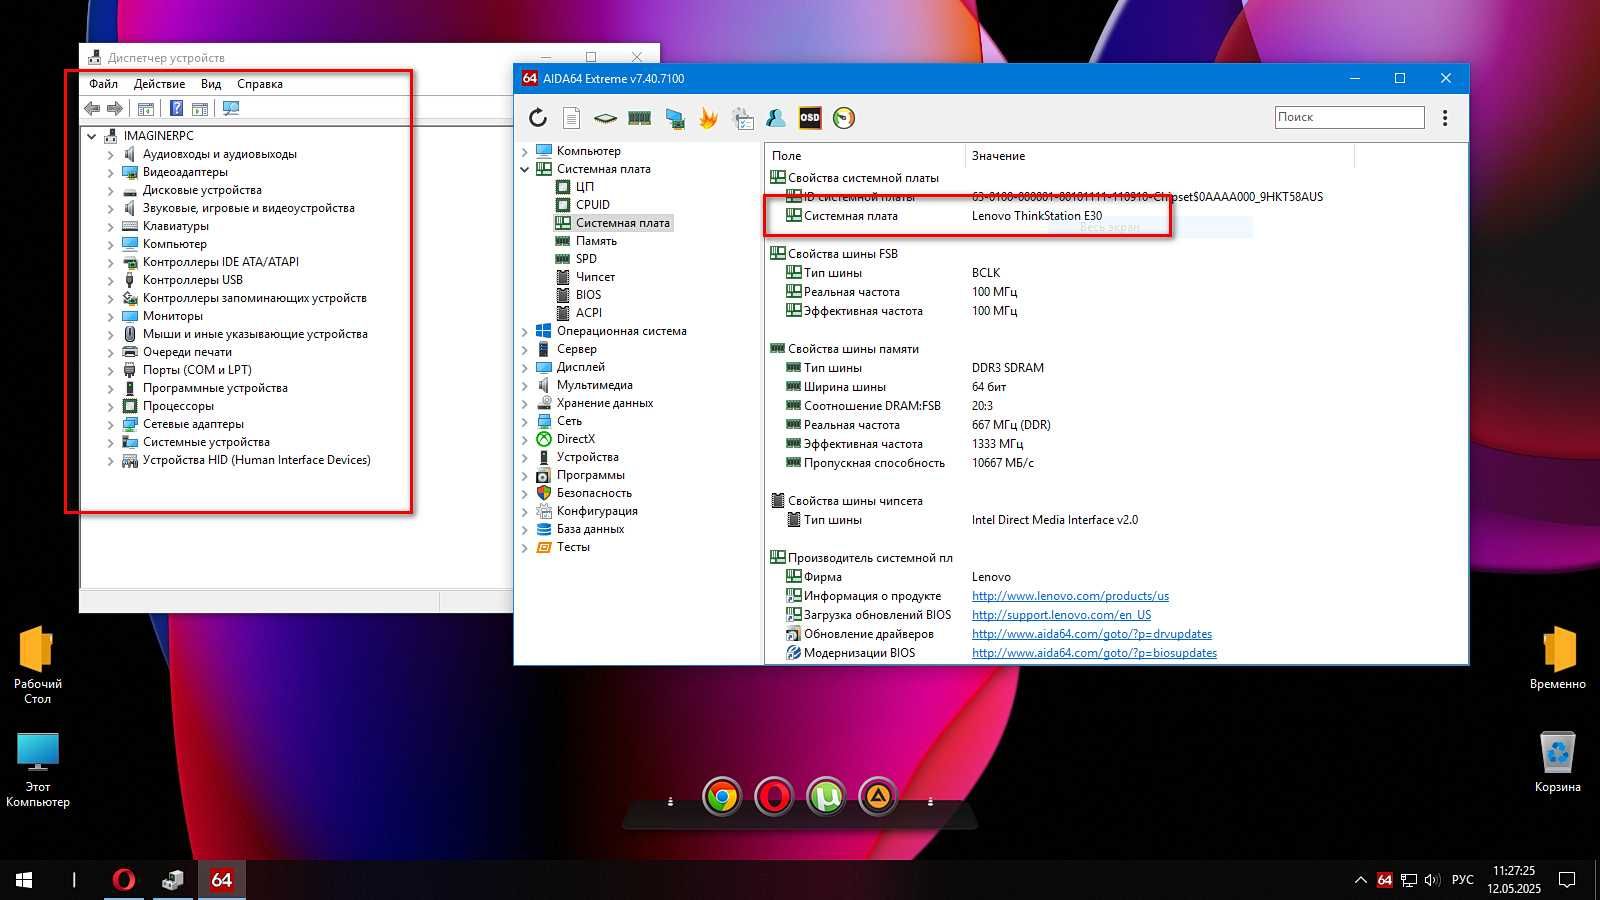Click the AIDA64 taskbar button
This screenshot has height=900, width=1600.
221,880
